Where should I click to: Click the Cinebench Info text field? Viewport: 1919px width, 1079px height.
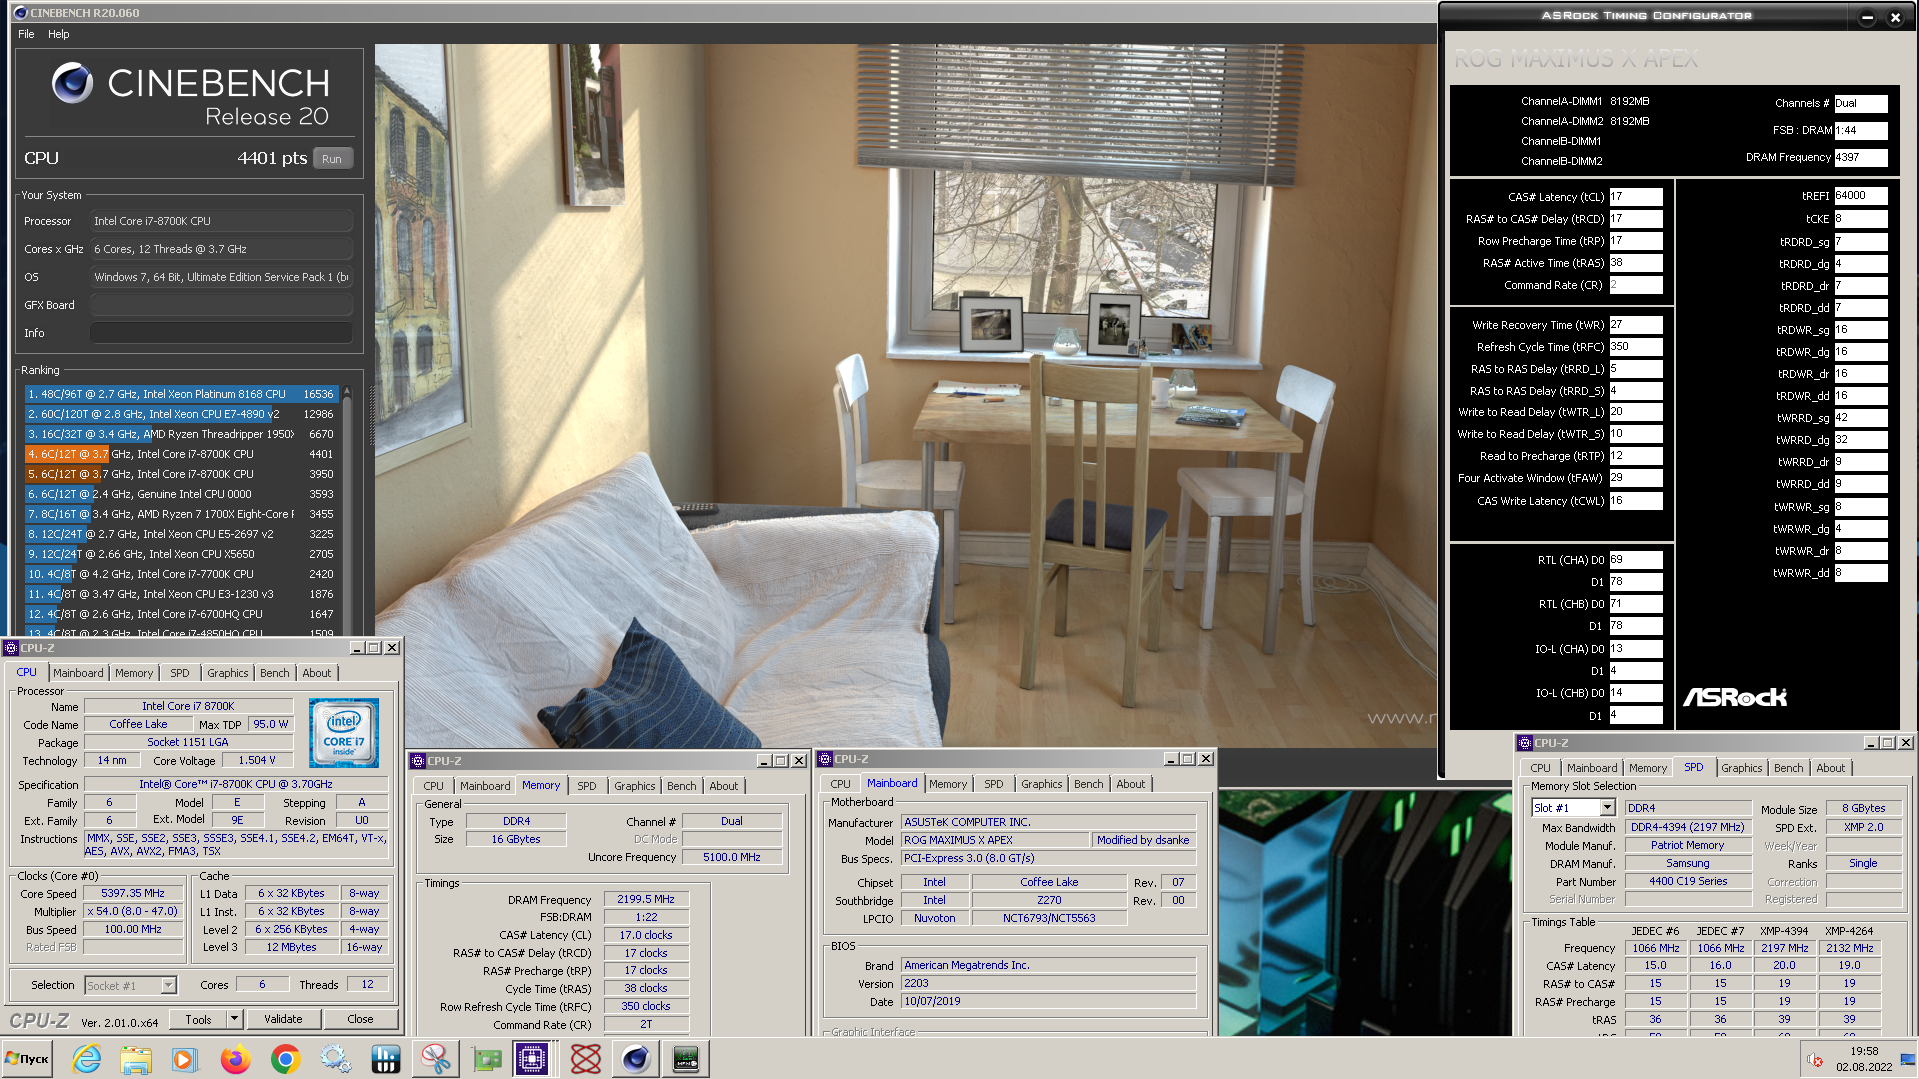[x=221, y=333]
